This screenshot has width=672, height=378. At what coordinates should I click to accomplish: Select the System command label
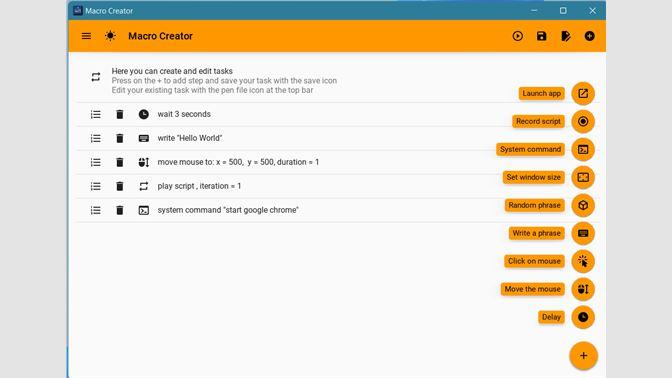click(x=530, y=149)
